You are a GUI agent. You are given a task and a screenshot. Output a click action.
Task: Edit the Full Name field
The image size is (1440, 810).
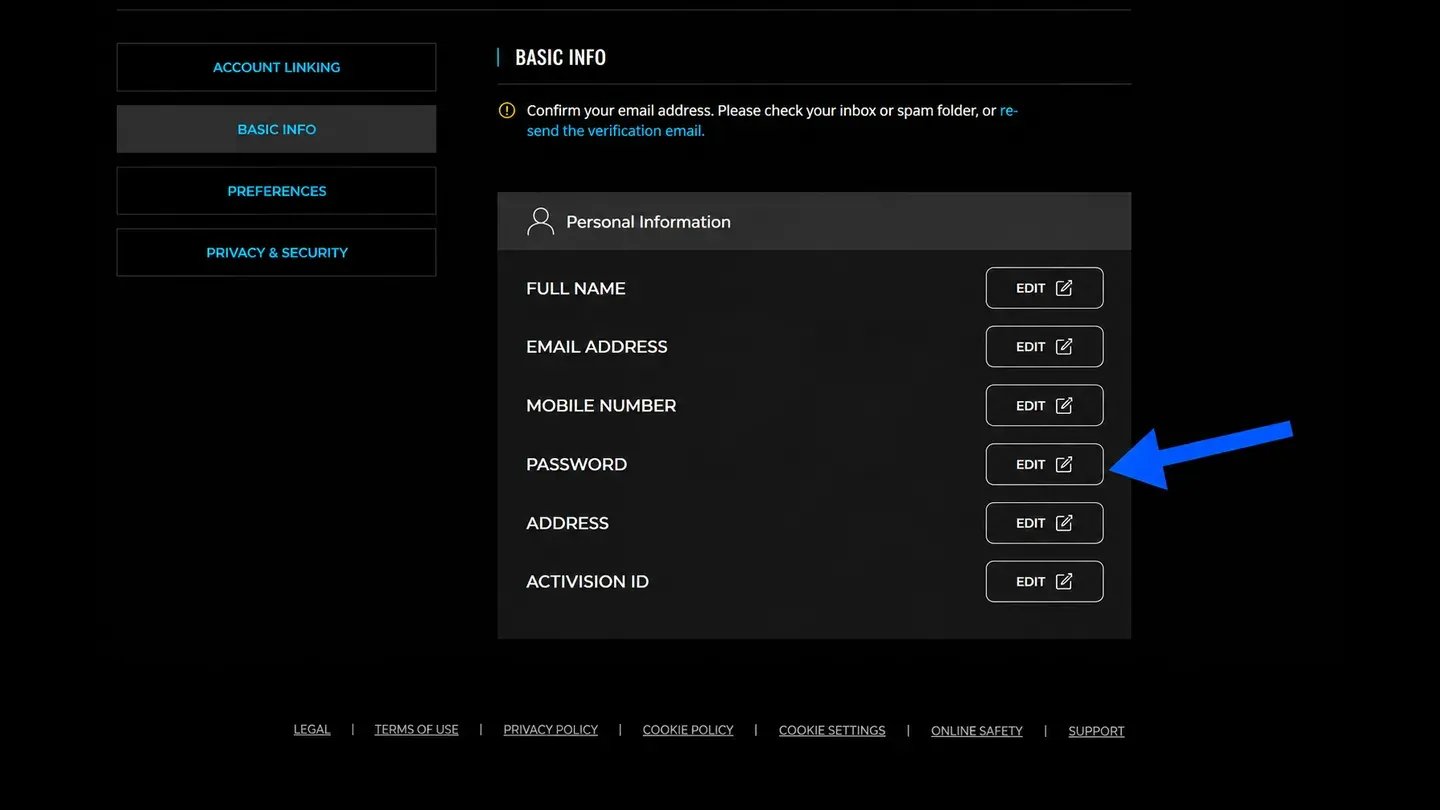(x=1044, y=288)
